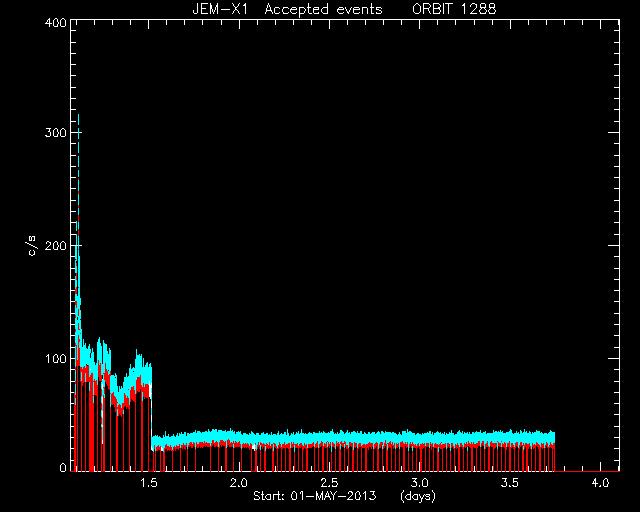640x512 pixels.
Task: Click the 300 label on the y-axis
Action: (56, 133)
